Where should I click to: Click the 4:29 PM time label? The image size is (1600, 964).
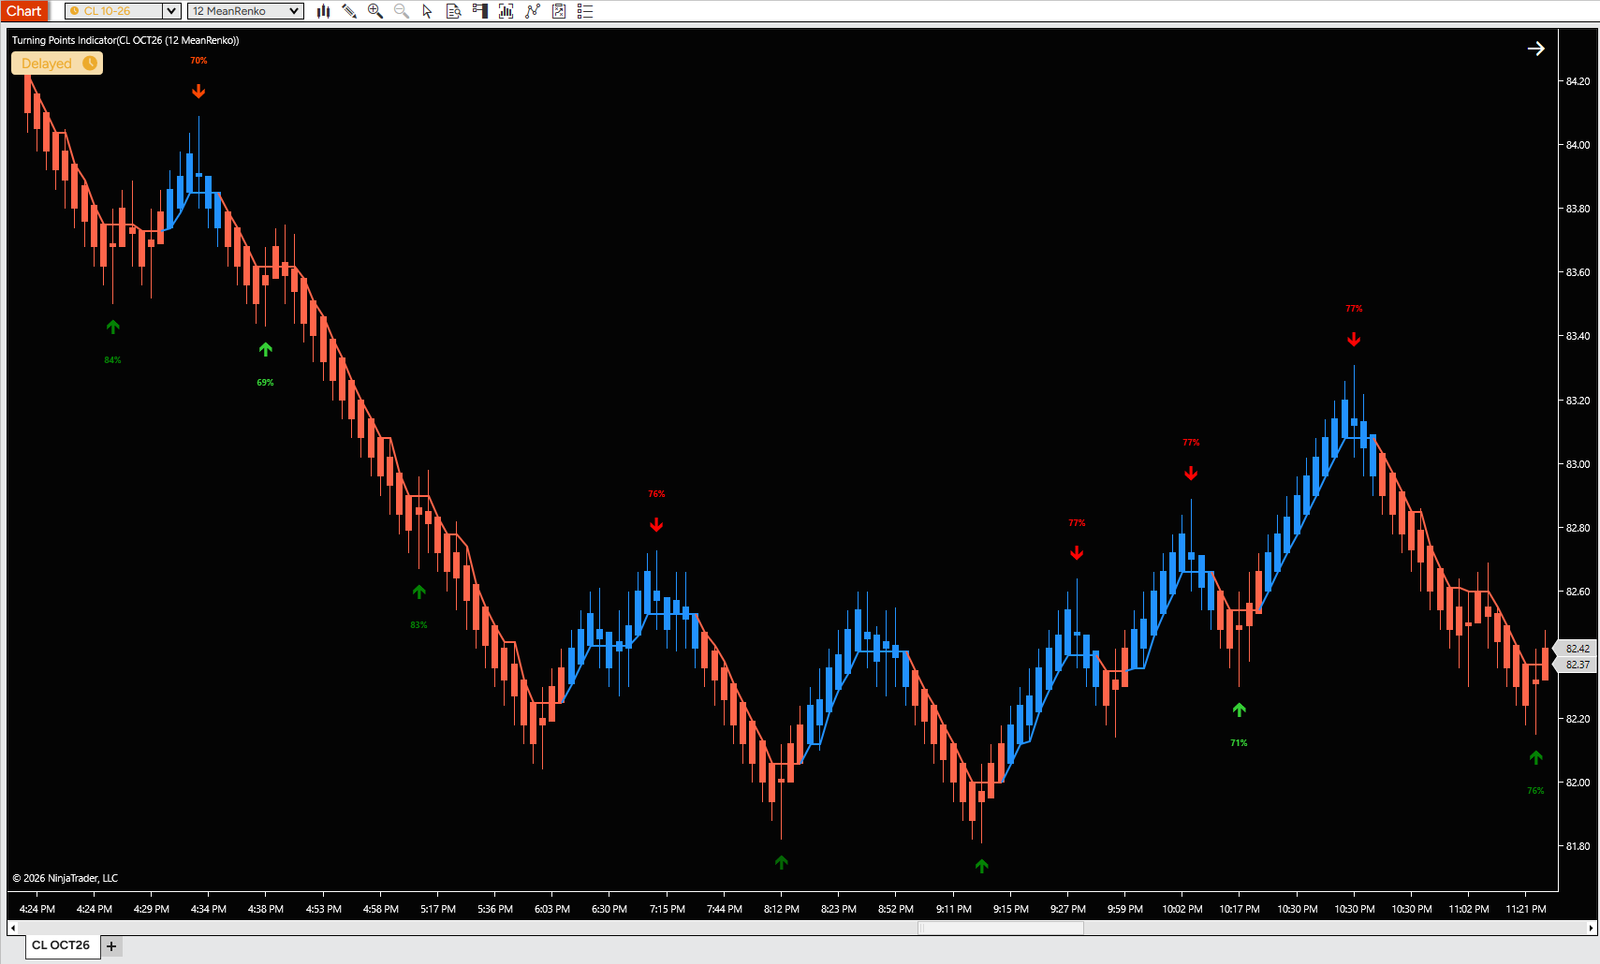pyautogui.click(x=151, y=909)
